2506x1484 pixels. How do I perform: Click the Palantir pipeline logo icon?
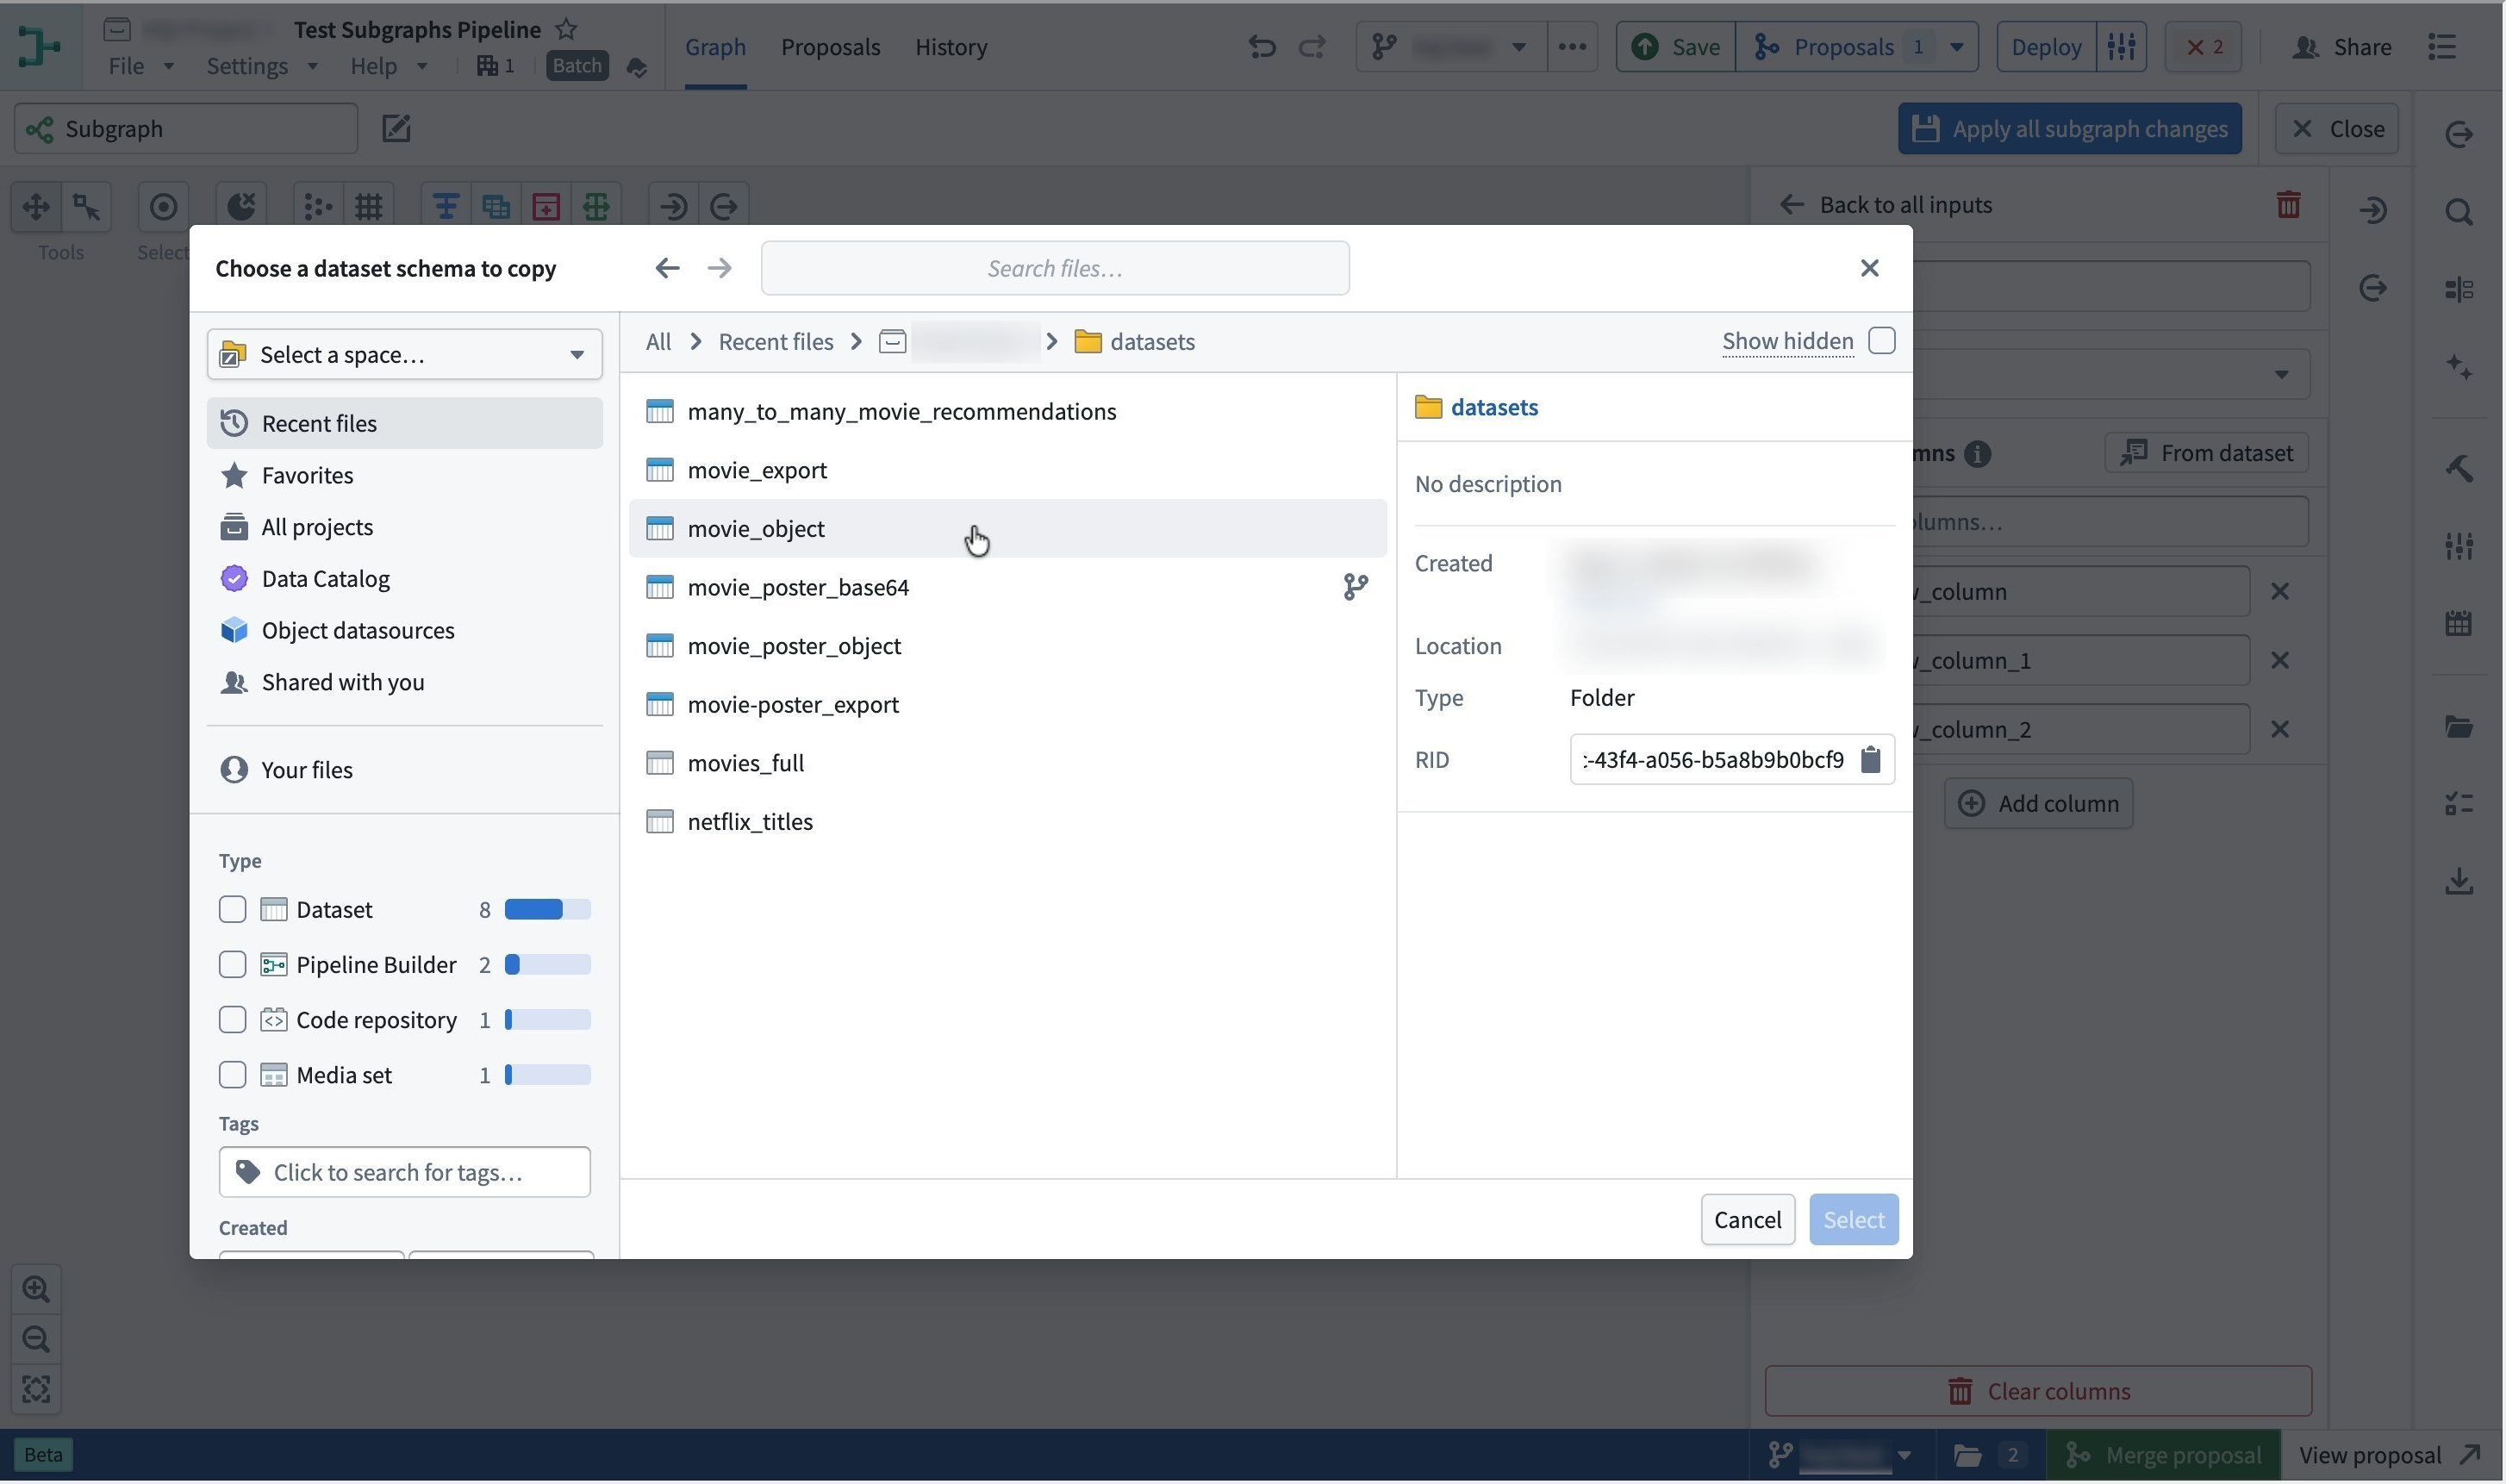(x=38, y=47)
